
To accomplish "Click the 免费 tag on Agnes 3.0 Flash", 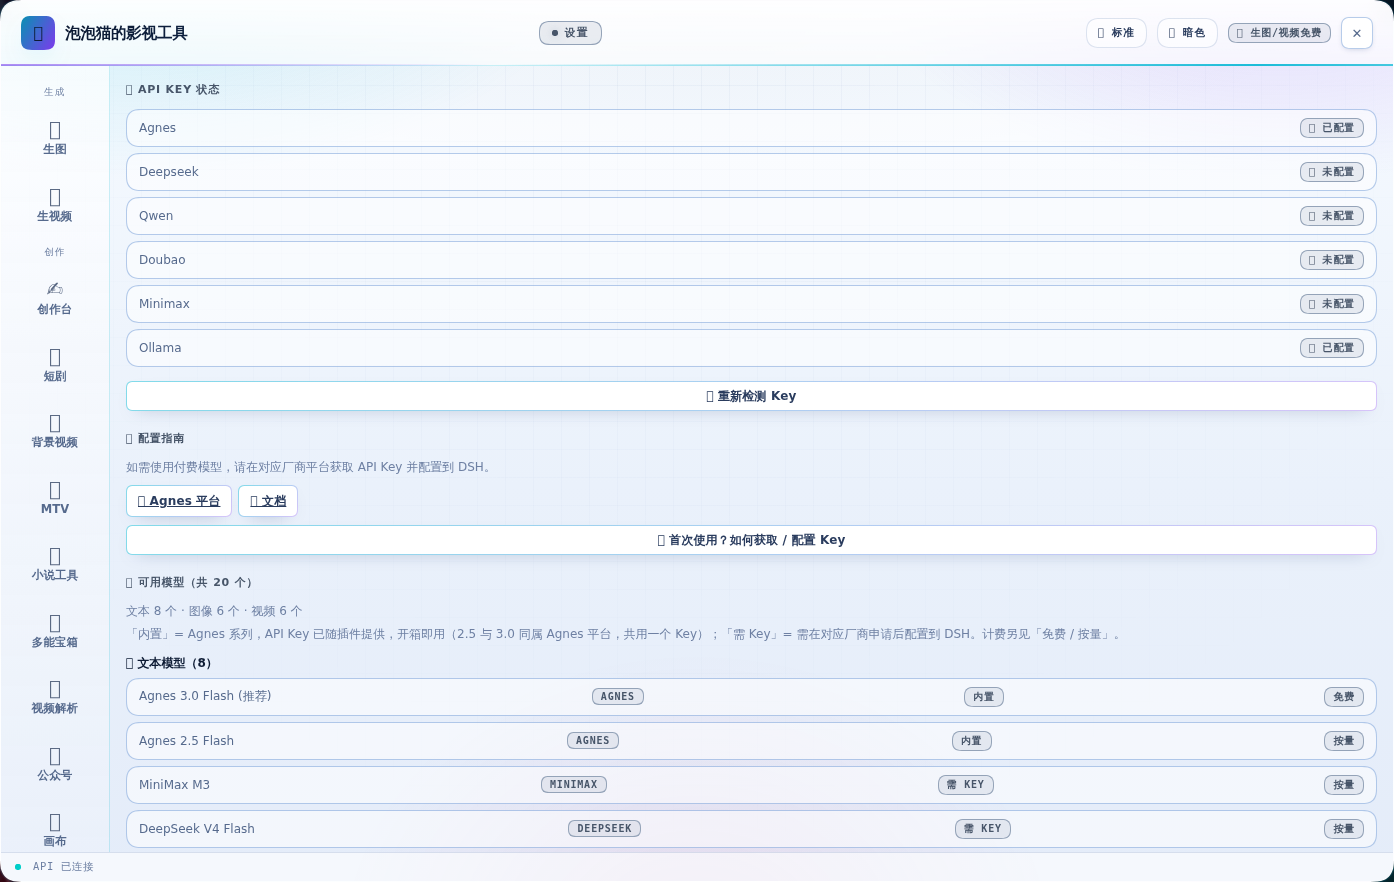I will (x=1344, y=697).
